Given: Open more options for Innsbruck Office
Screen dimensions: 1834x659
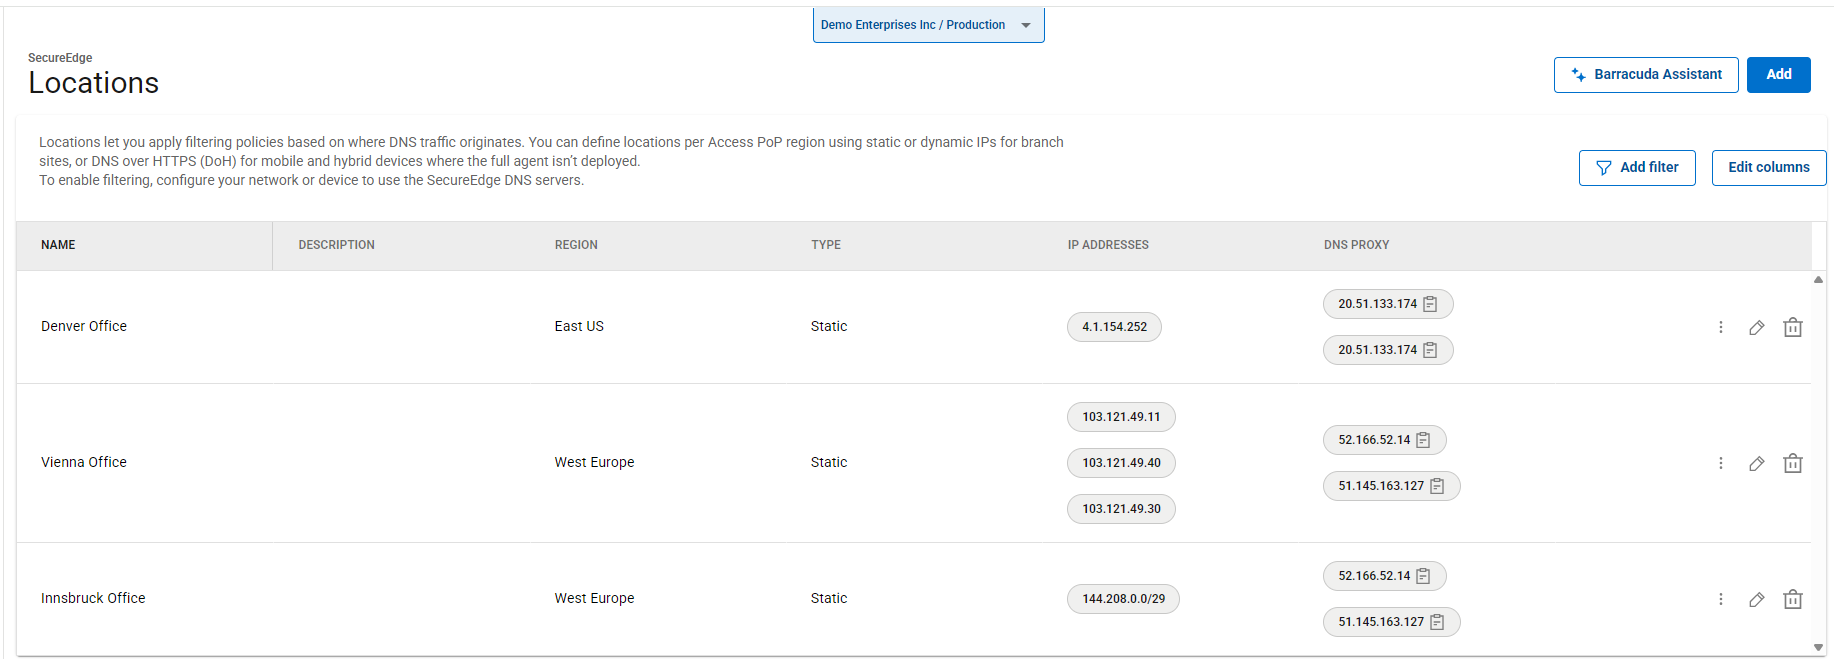Looking at the screenshot, I should point(1720,600).
